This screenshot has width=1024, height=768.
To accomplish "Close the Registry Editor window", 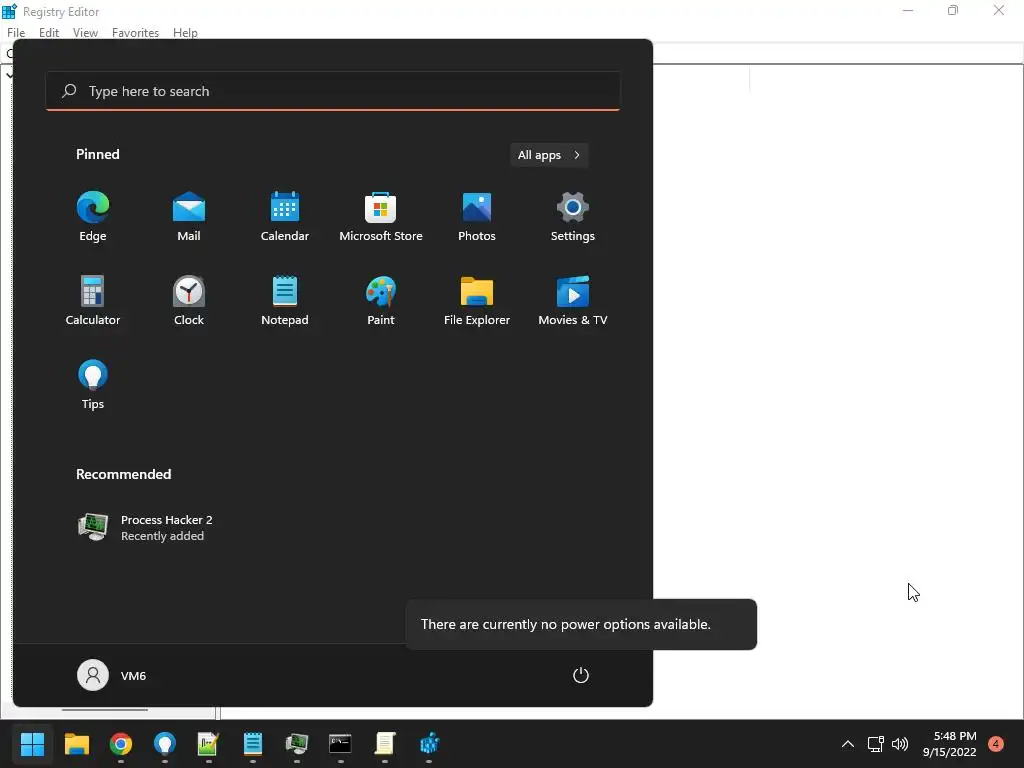I will (999, 11).
